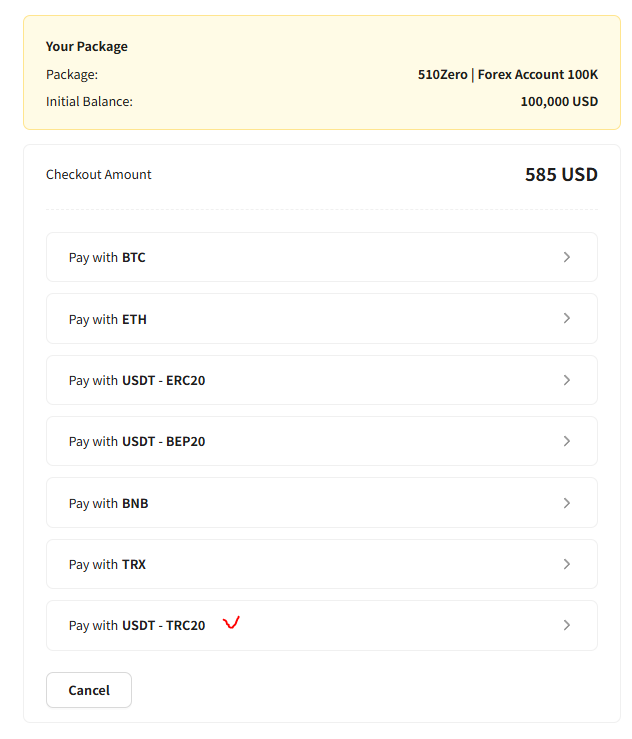Click the arrow beside USDT - BEP20
Screen dimensions: 632x739
click(567, 441)
